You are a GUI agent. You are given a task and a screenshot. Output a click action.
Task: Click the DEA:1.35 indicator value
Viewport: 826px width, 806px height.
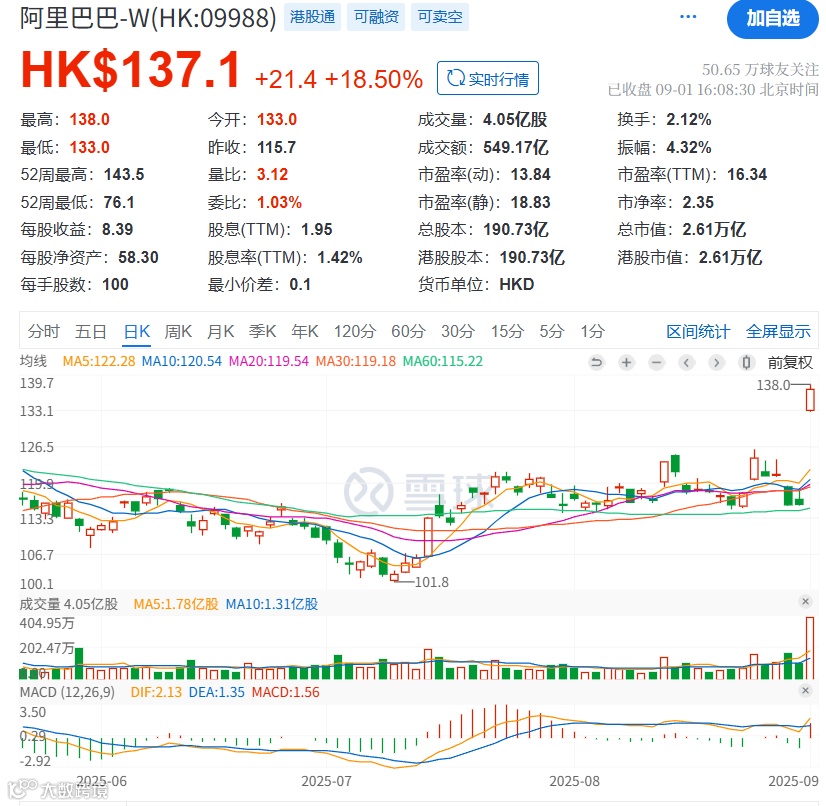(x=217, y=692)
